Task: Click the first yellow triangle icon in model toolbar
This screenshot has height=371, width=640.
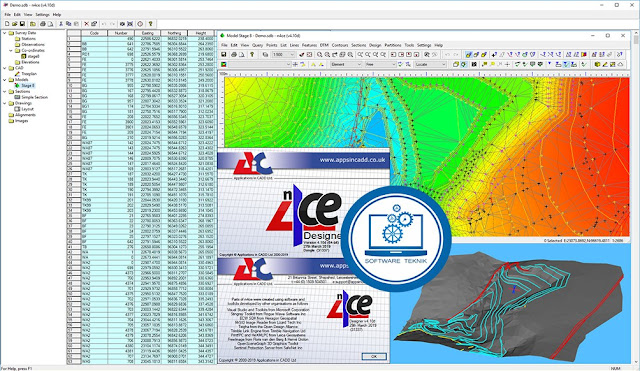Action: click(313, 64)
